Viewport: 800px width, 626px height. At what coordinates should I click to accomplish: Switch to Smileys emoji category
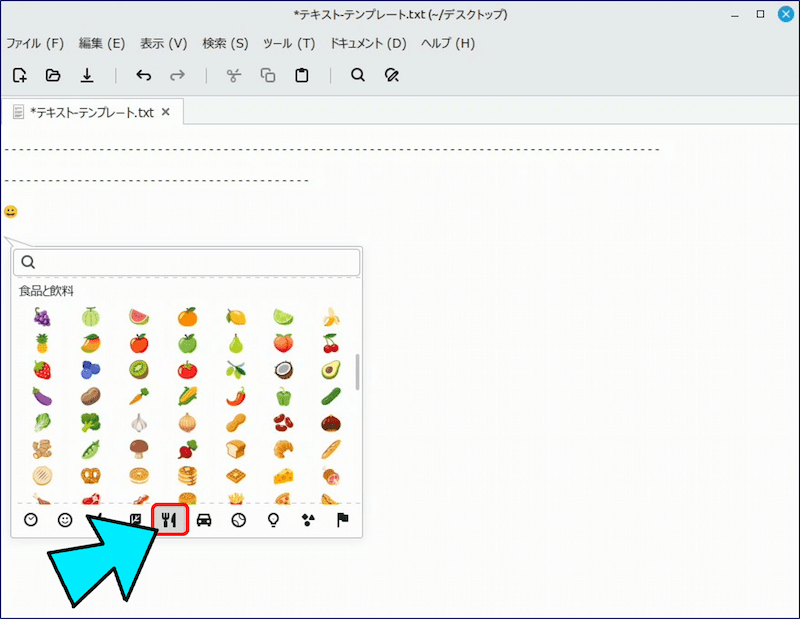tap(65, 520)
